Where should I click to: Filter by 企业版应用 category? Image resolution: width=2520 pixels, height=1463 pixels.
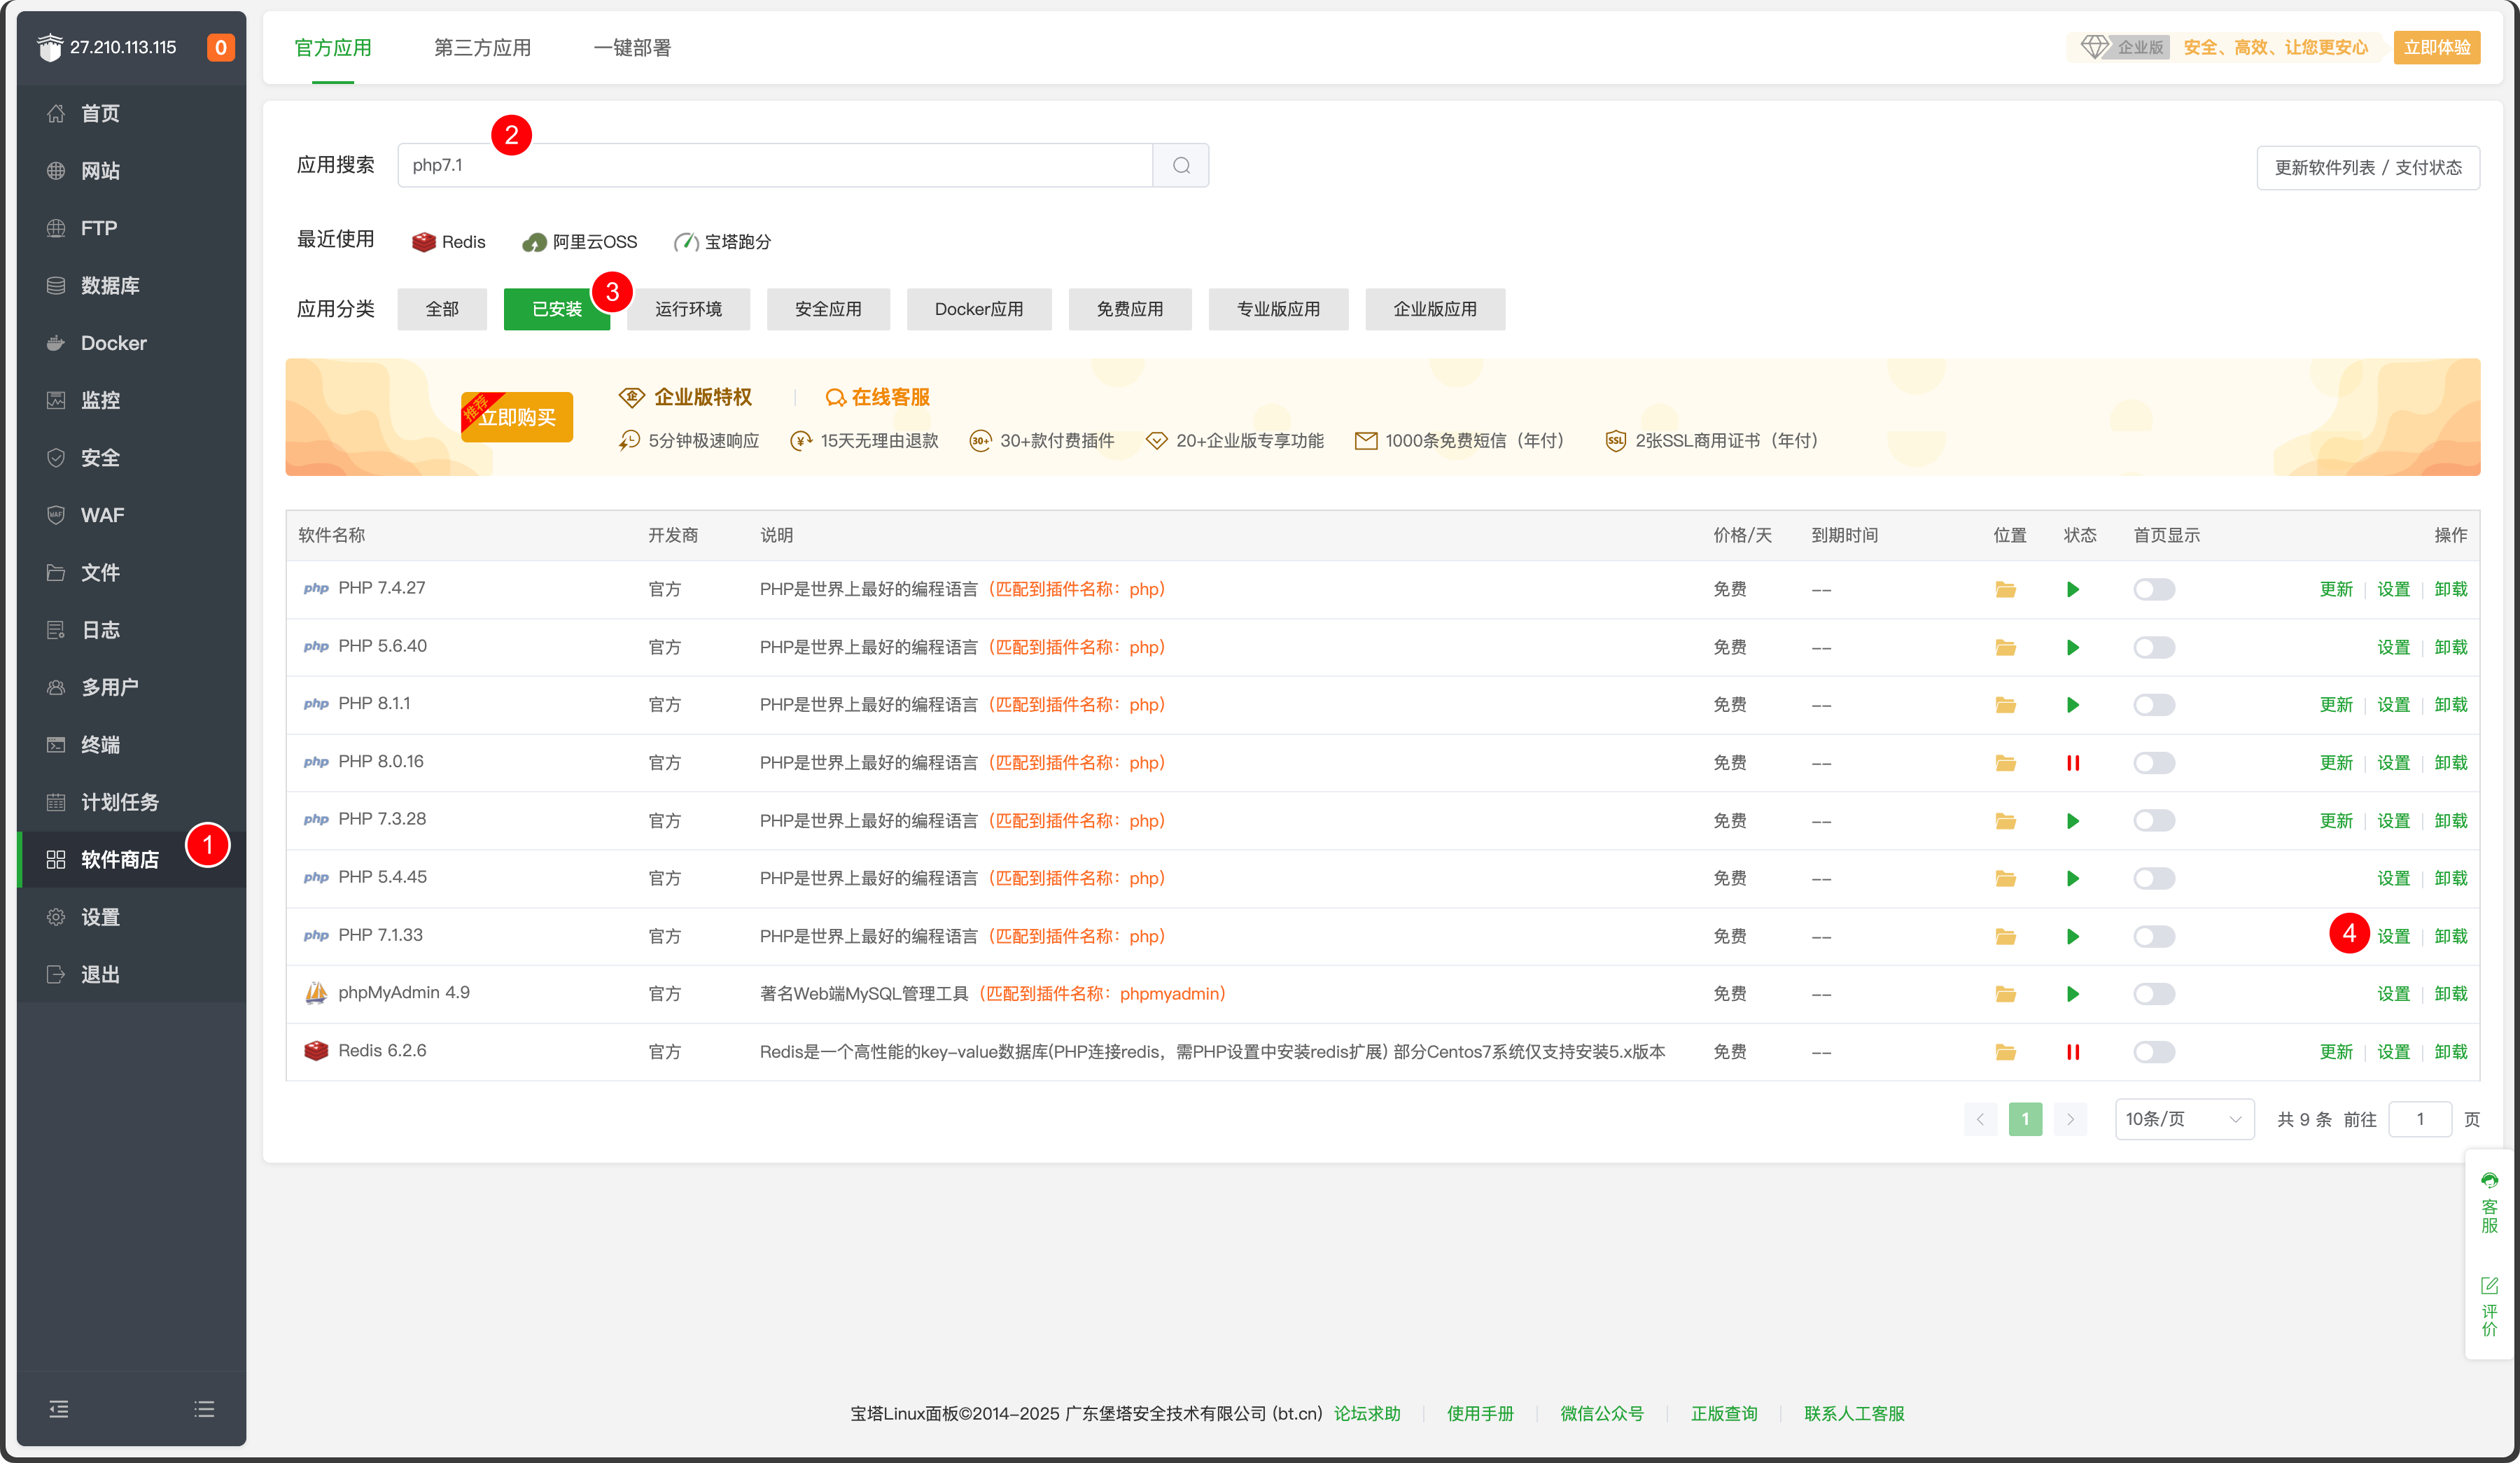1435,309
